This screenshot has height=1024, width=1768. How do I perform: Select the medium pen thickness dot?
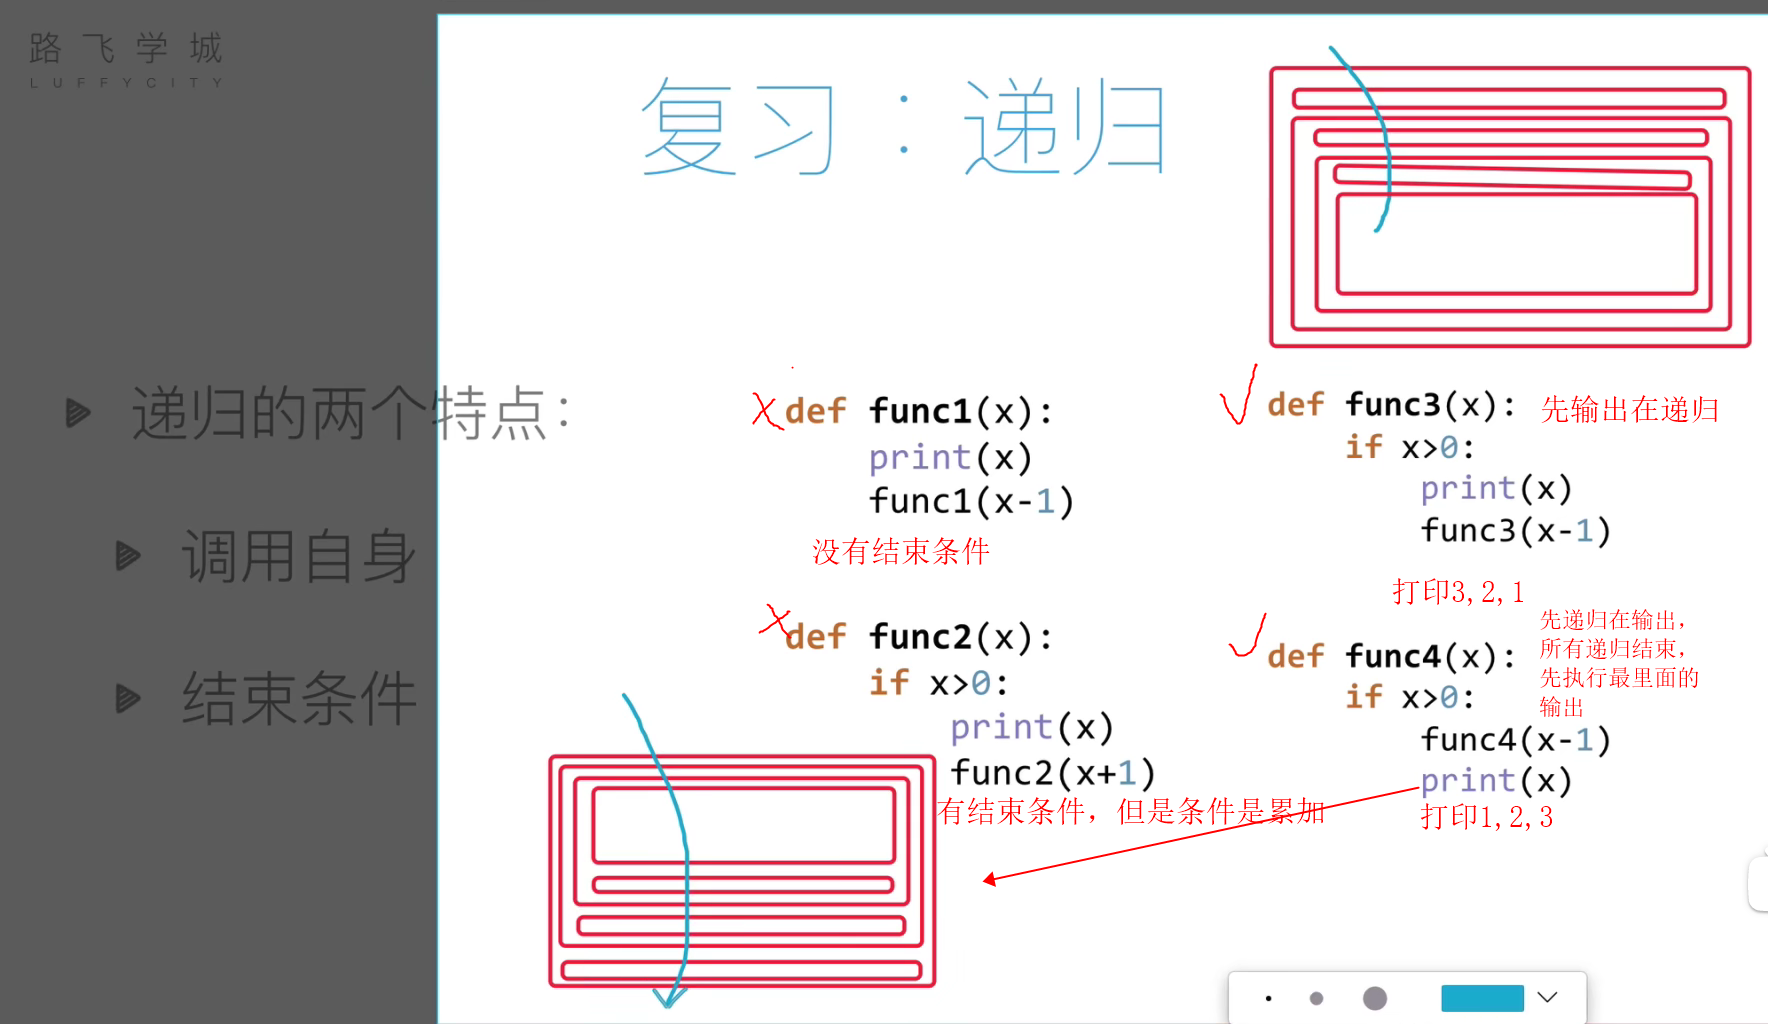tap(1316, 998)
